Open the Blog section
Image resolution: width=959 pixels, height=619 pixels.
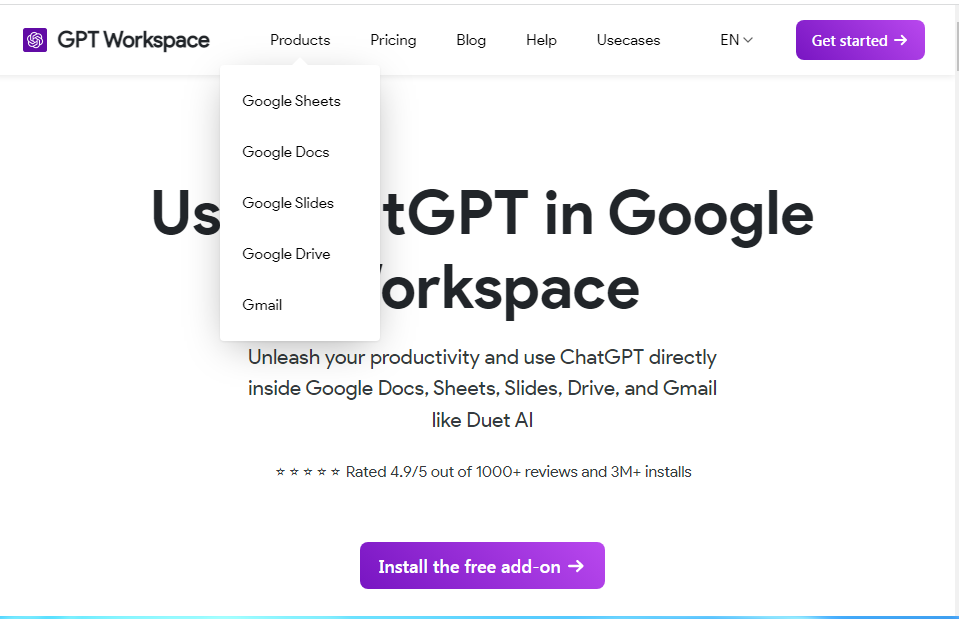pyautogui.click(x=471, y=40)
